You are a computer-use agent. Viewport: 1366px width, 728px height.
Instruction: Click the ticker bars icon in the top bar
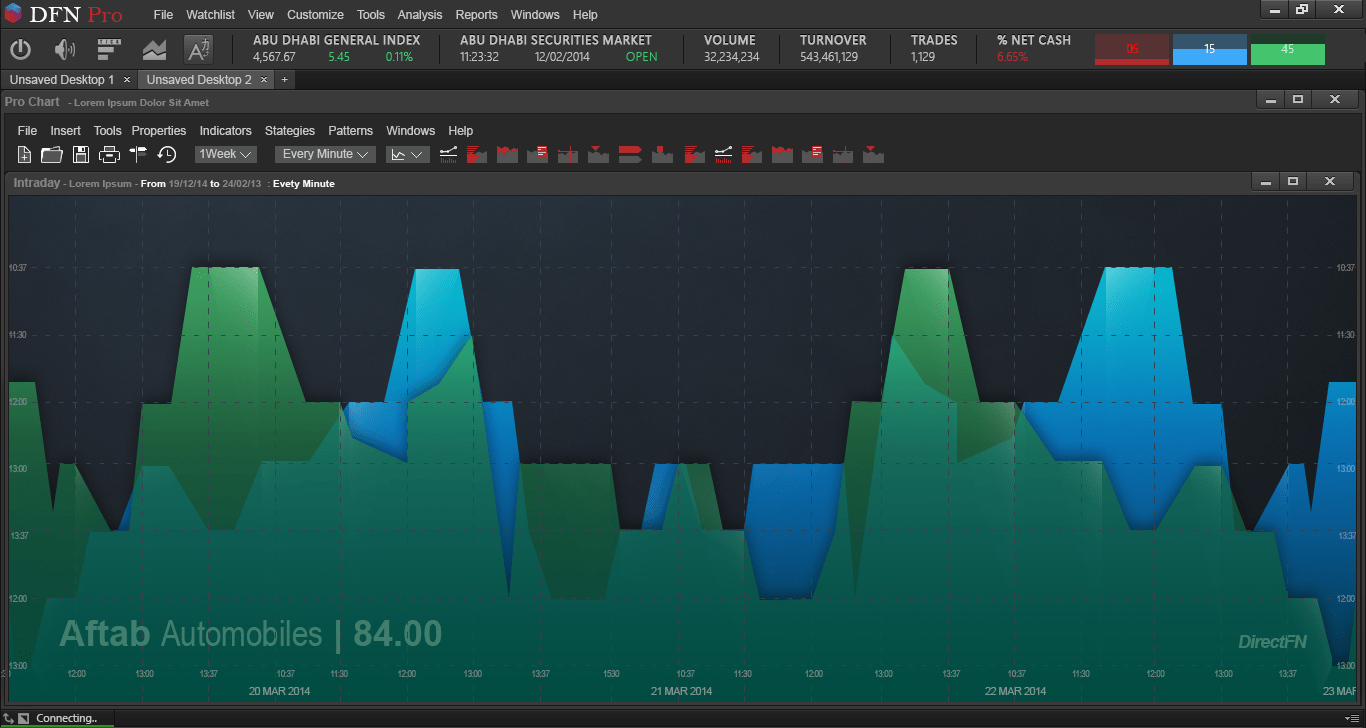109,49
